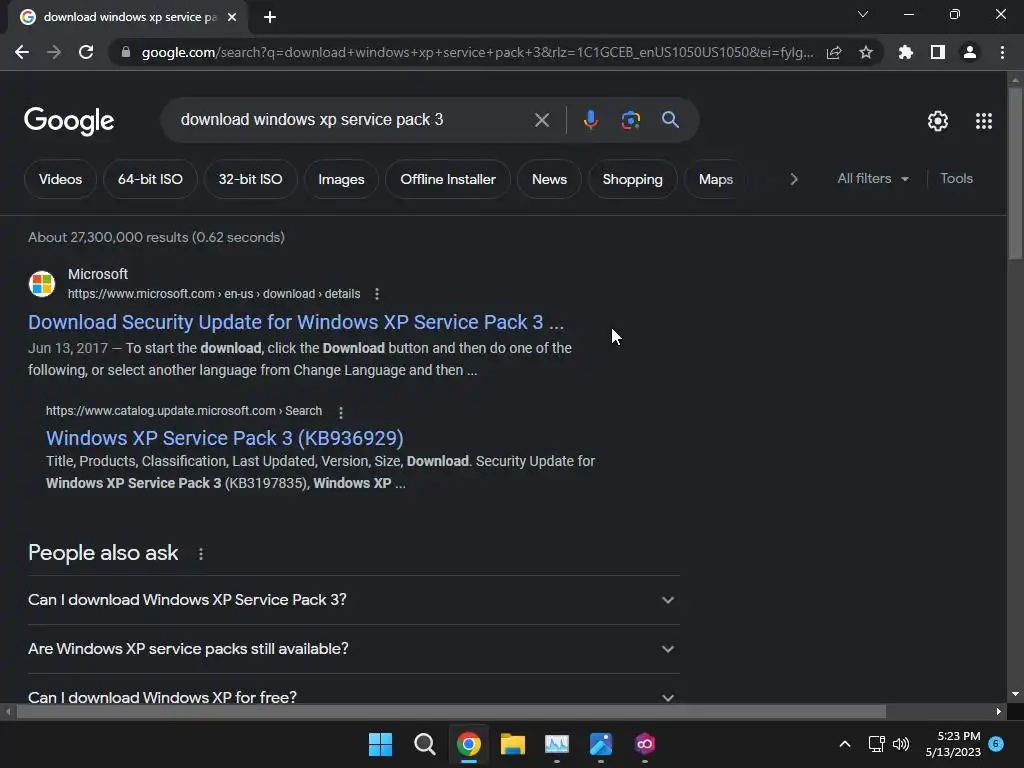The width and height of the screenshot is (1024, 768).
Task: Click the Chrome taskbar icon
Action: [x=468, y=744]
